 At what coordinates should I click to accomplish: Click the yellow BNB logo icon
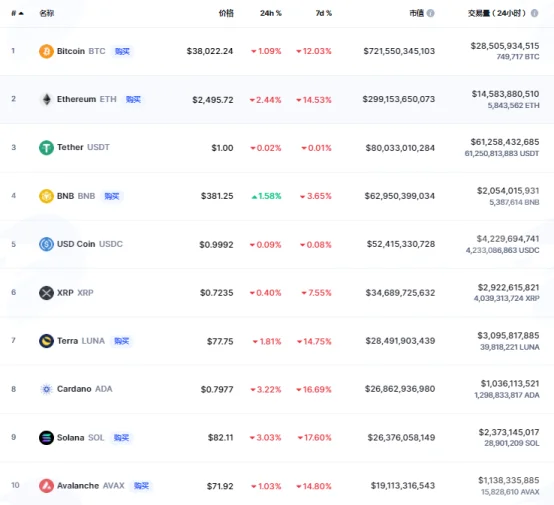[x=46, y=196]
